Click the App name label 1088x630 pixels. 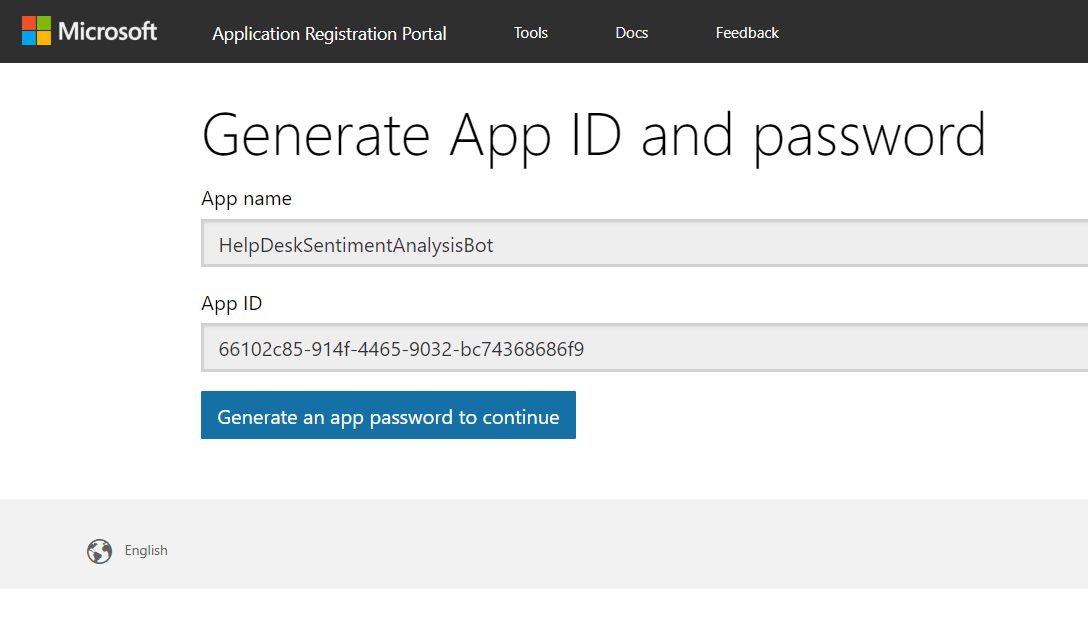click(246, 198)
